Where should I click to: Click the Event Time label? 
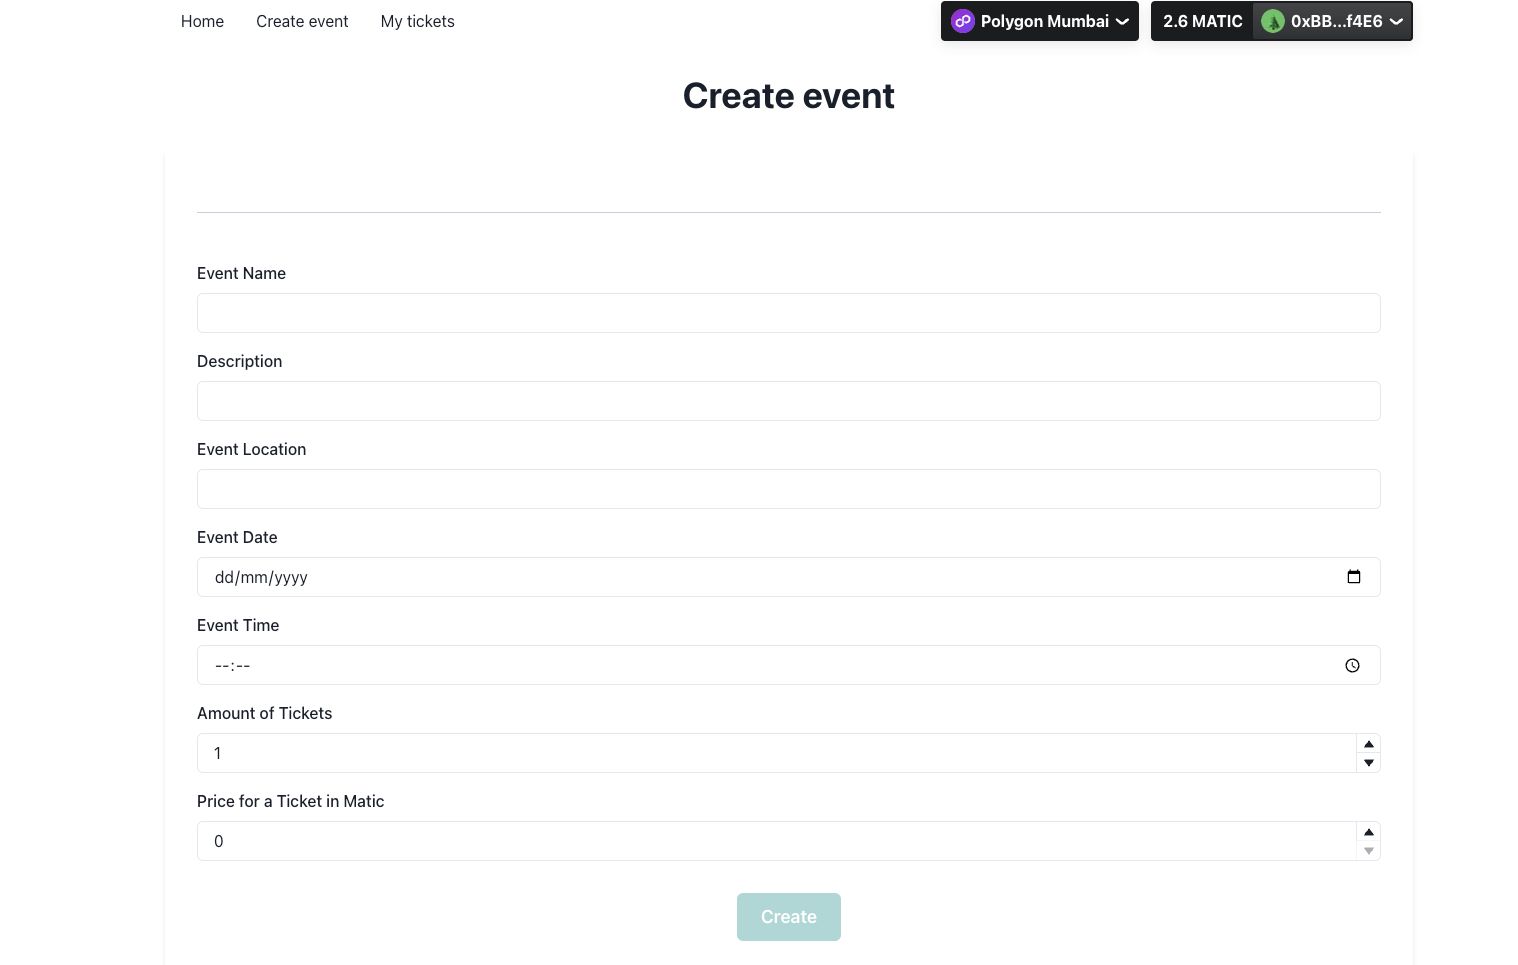pyautogui.click(x=238, y=625)
